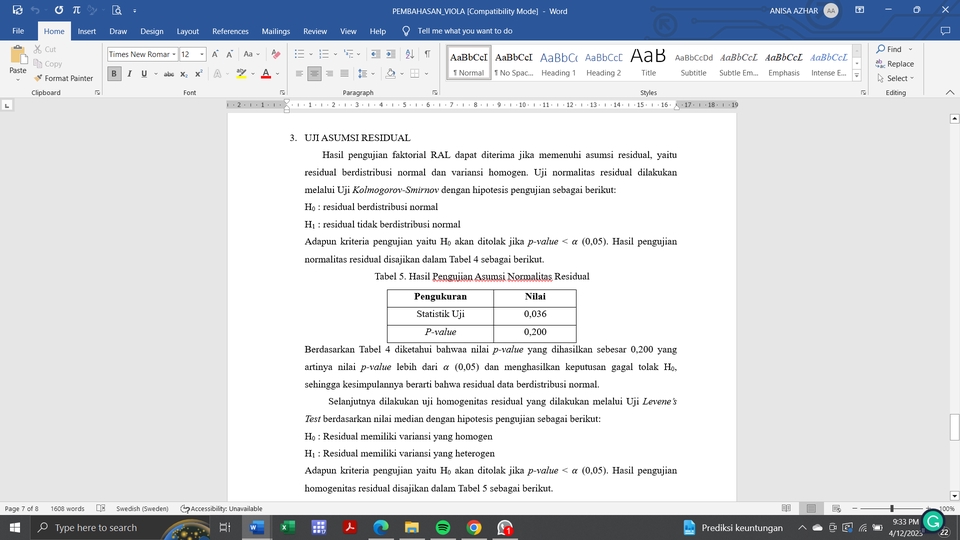
Task: Clear all formatting icon
Action: tap(276, 54)
